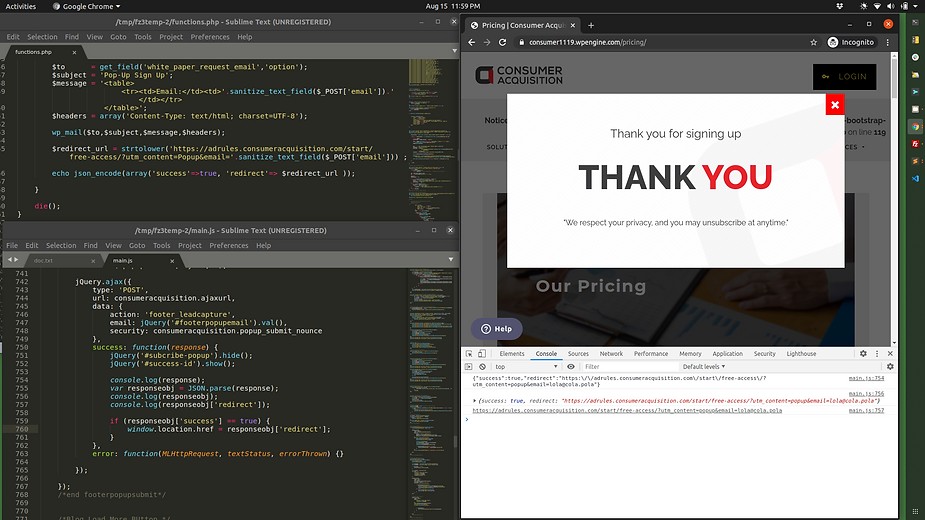Viewport: 925px width, 520px height.
Task: Open Tools menu in main.js Sublime window
Action: click(162, 246)
